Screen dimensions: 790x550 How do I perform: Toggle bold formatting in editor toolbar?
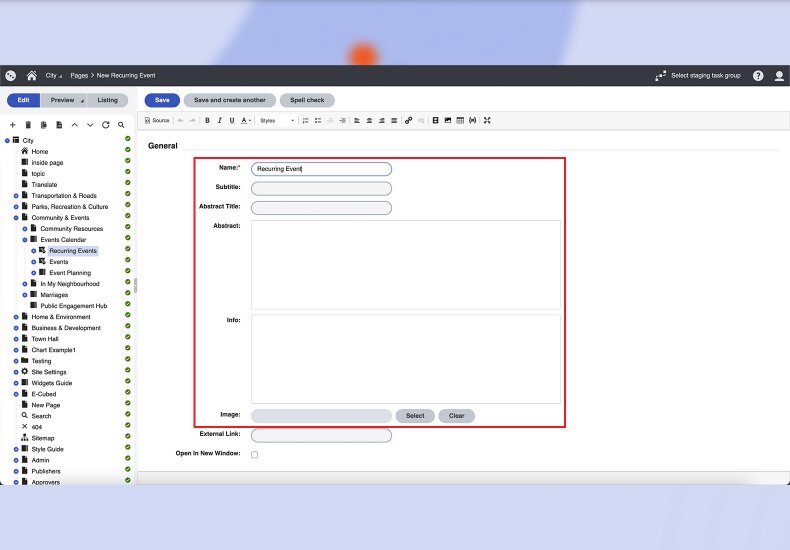pyautogui.click(x=207, y=120)
